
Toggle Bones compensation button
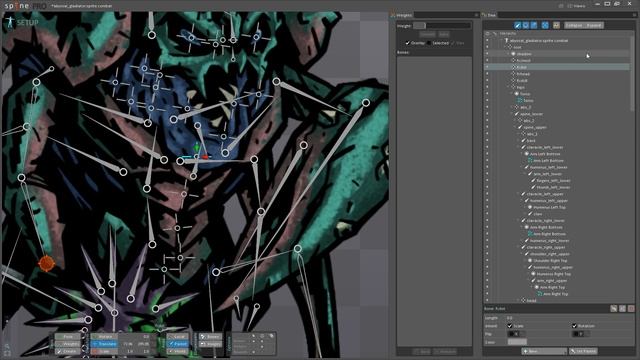point(211,337)
